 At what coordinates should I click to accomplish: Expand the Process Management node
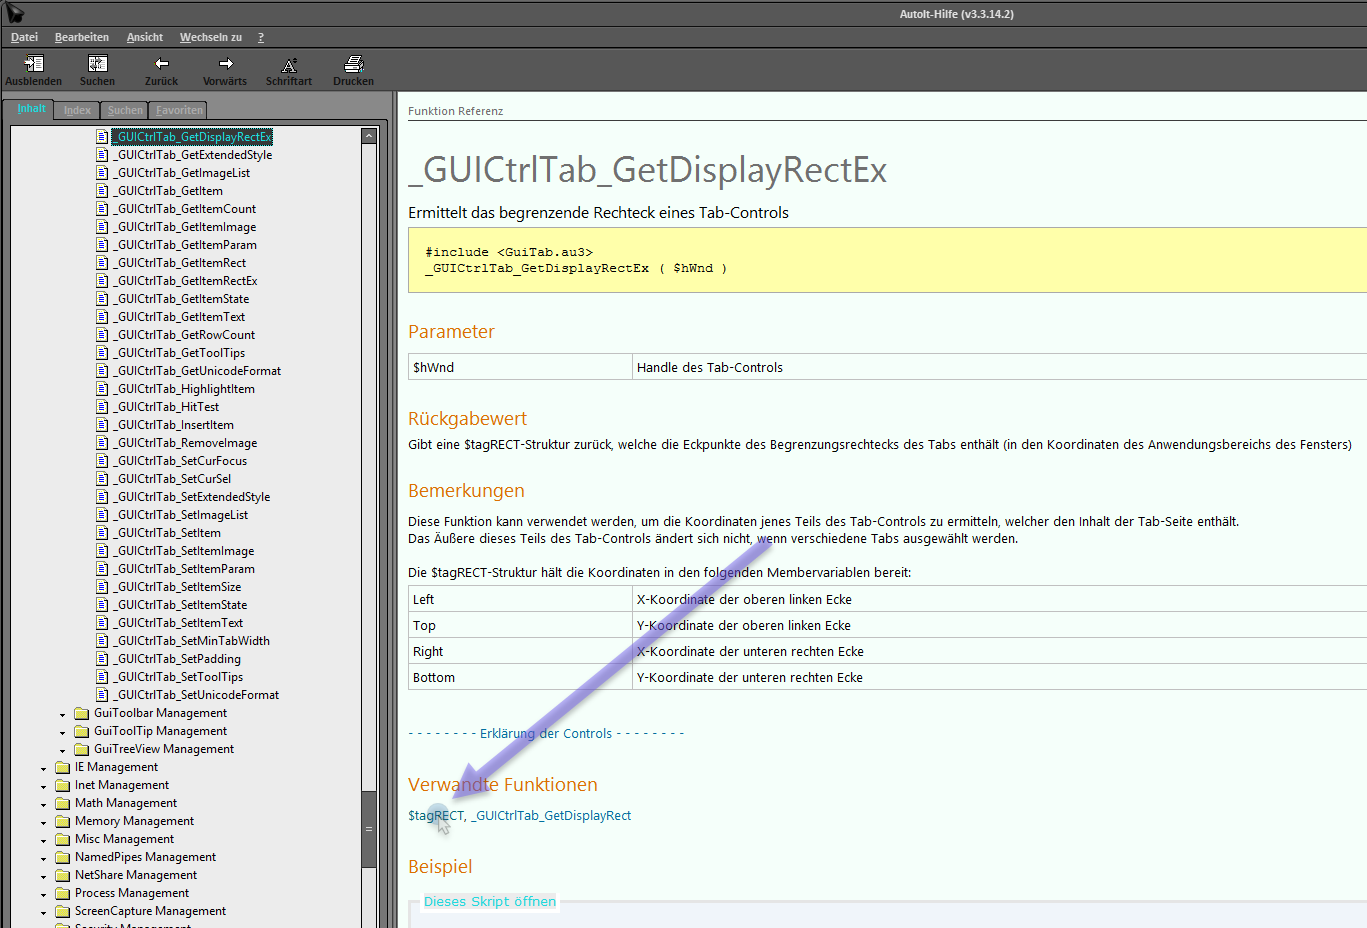[x=43, y=894]
